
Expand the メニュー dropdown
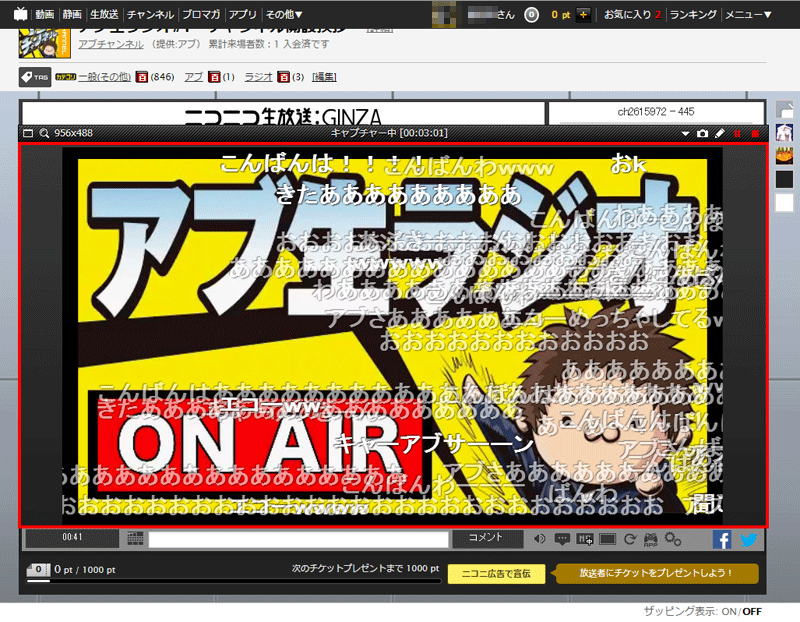pyautogui.click(x=748, y=14)
